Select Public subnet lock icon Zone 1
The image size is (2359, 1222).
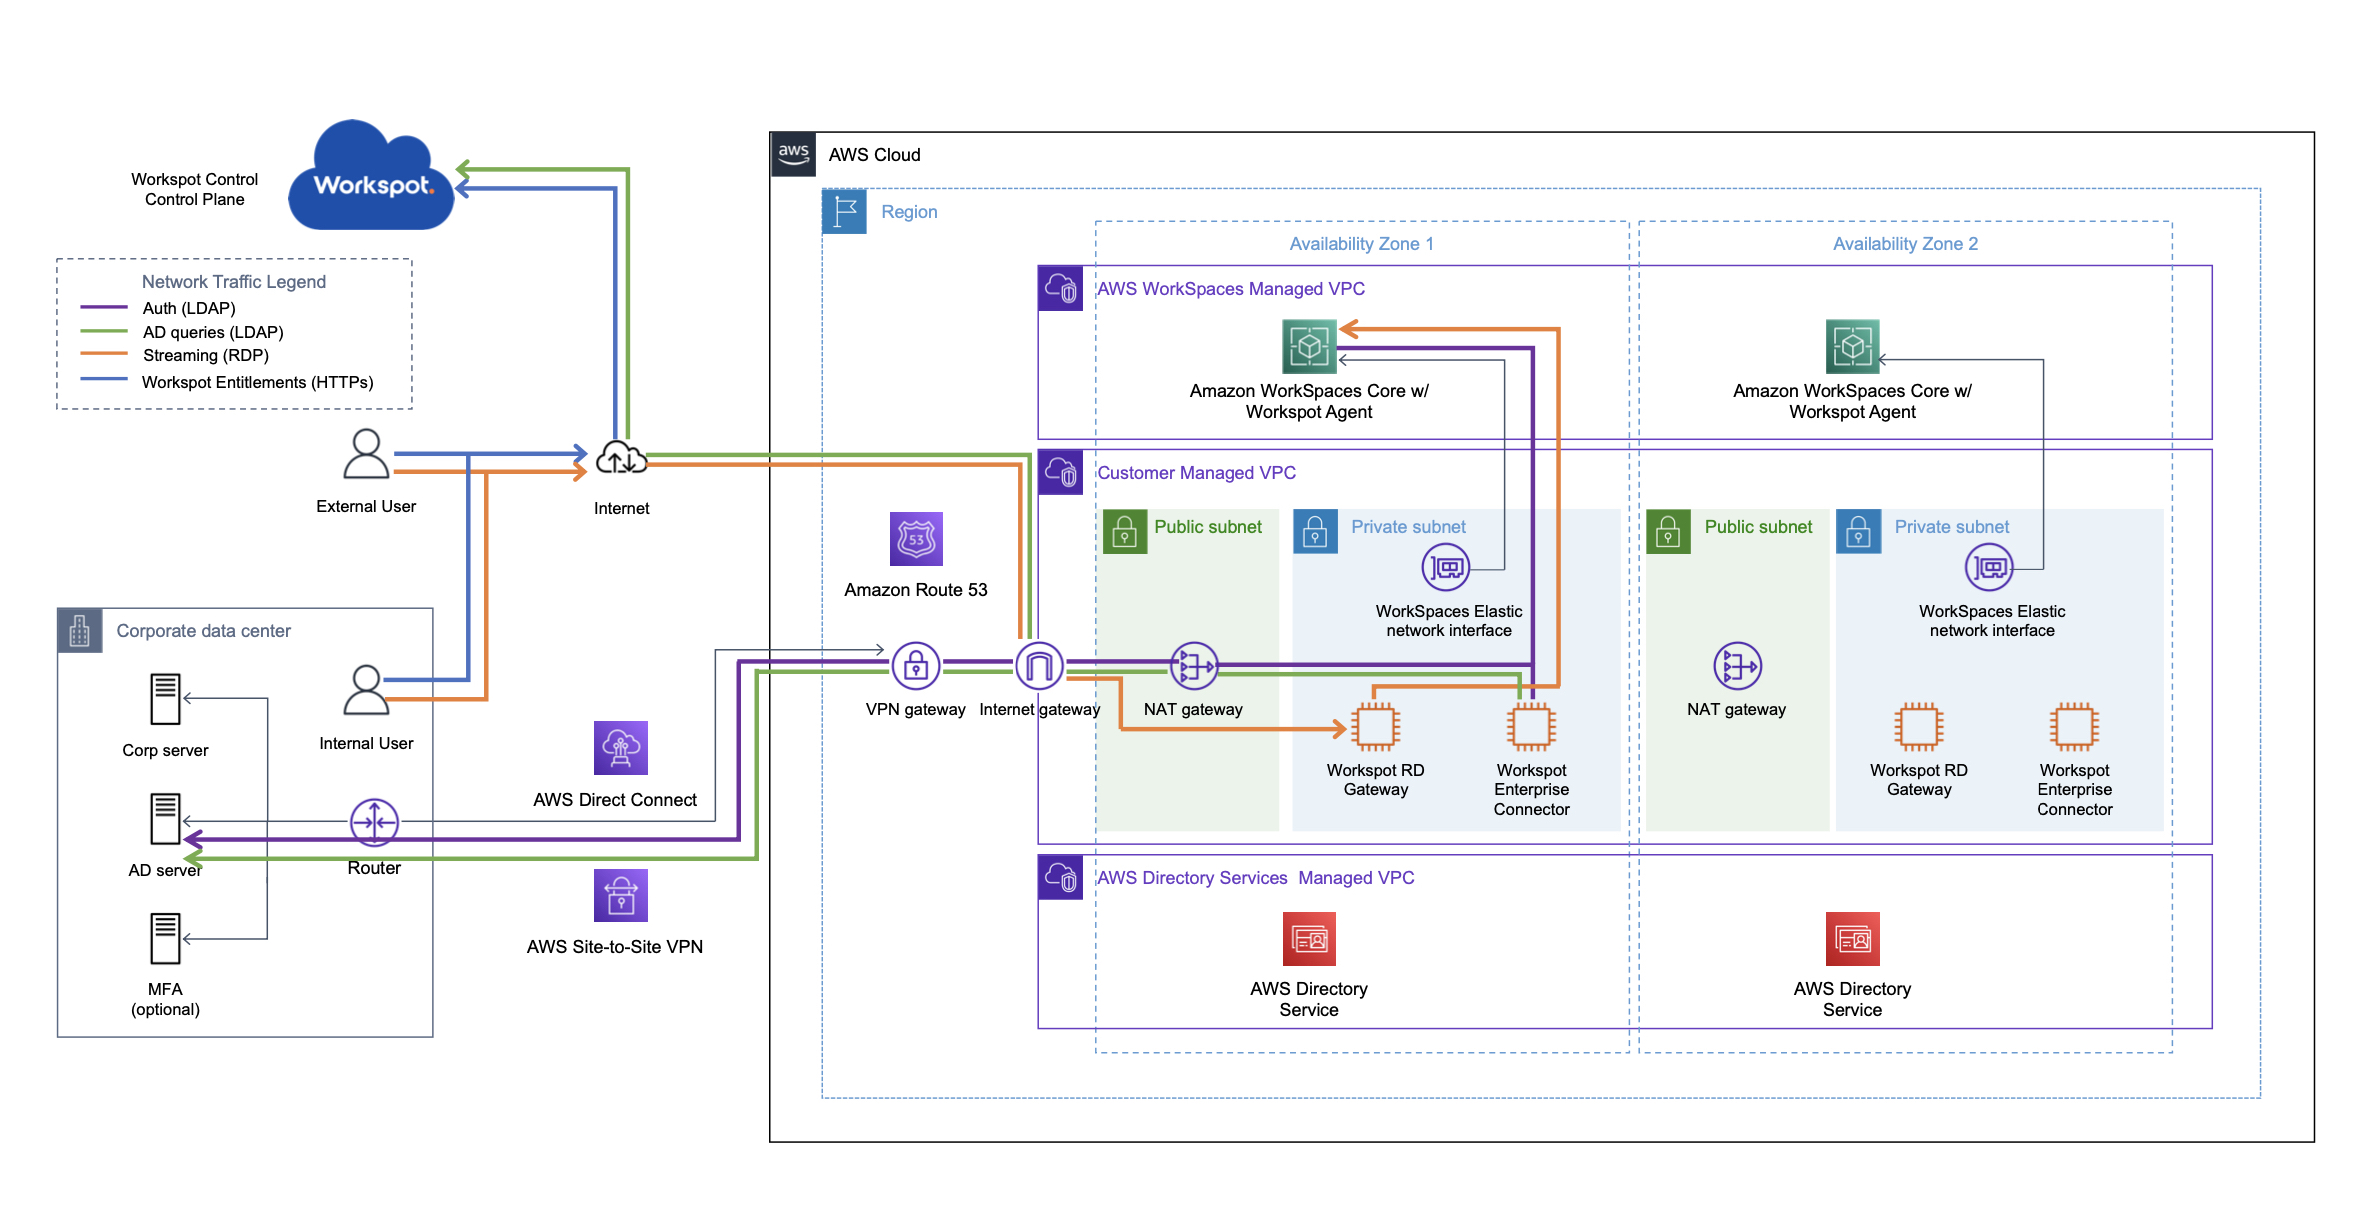[1125, 532]
